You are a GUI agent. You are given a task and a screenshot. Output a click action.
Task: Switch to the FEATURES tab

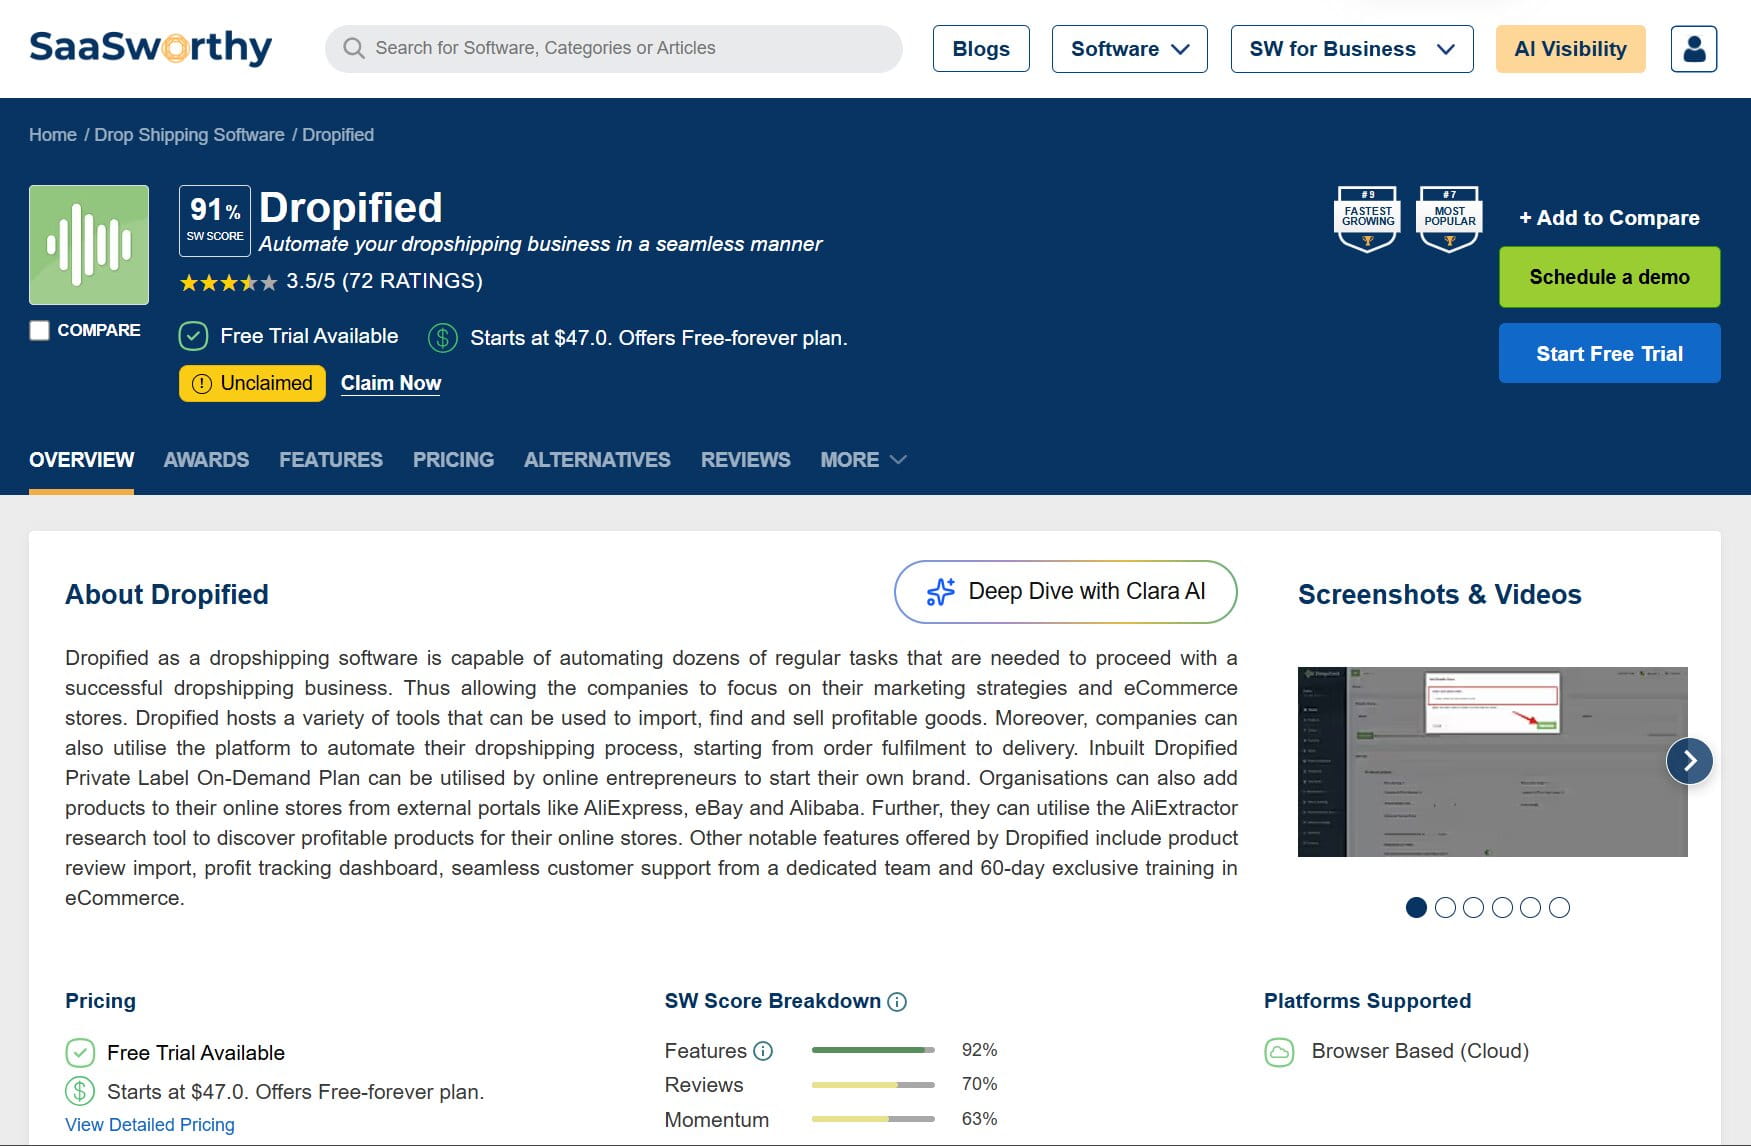click(331, 460)
